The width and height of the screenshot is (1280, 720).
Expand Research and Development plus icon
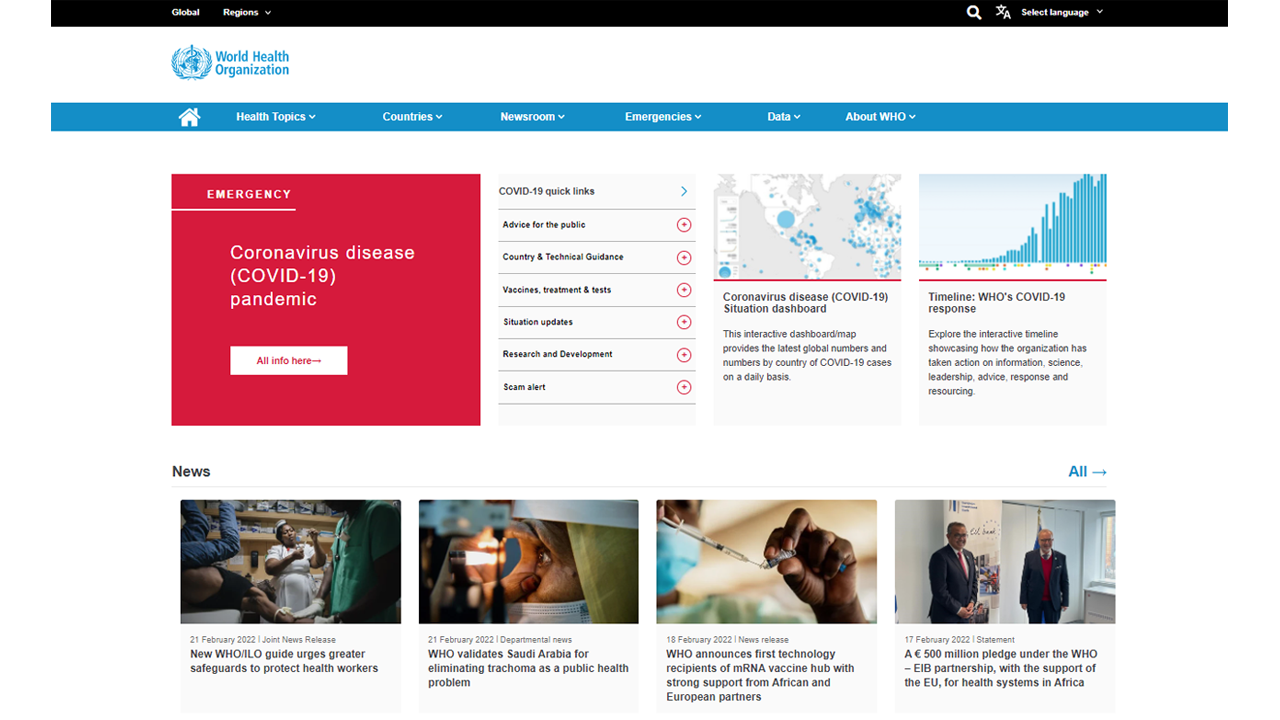(x=684, y=355)
